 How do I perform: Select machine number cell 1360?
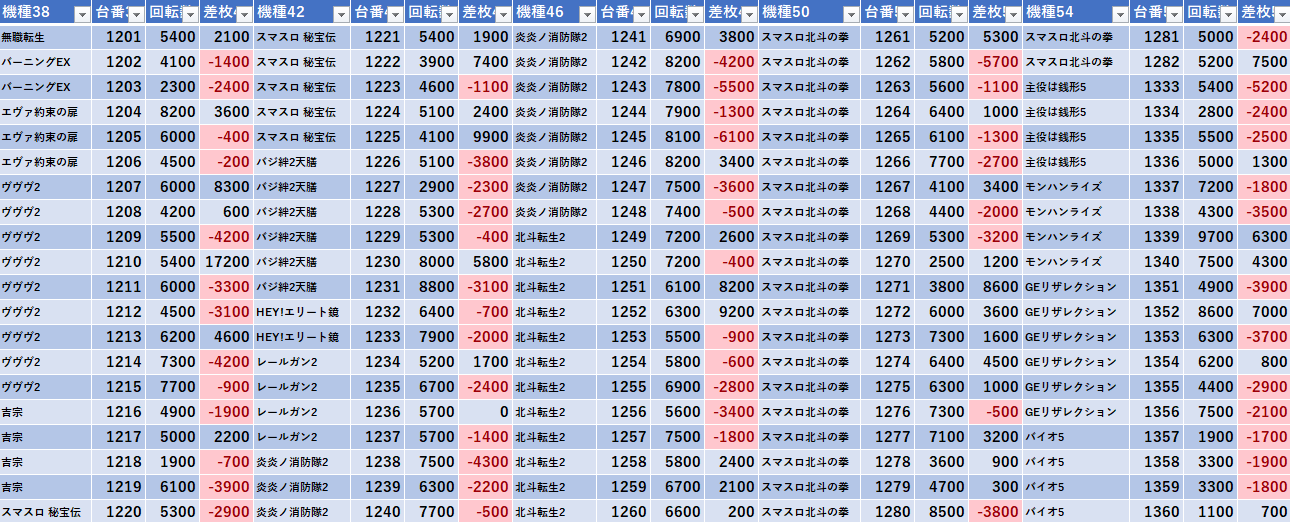[1157, 512]
